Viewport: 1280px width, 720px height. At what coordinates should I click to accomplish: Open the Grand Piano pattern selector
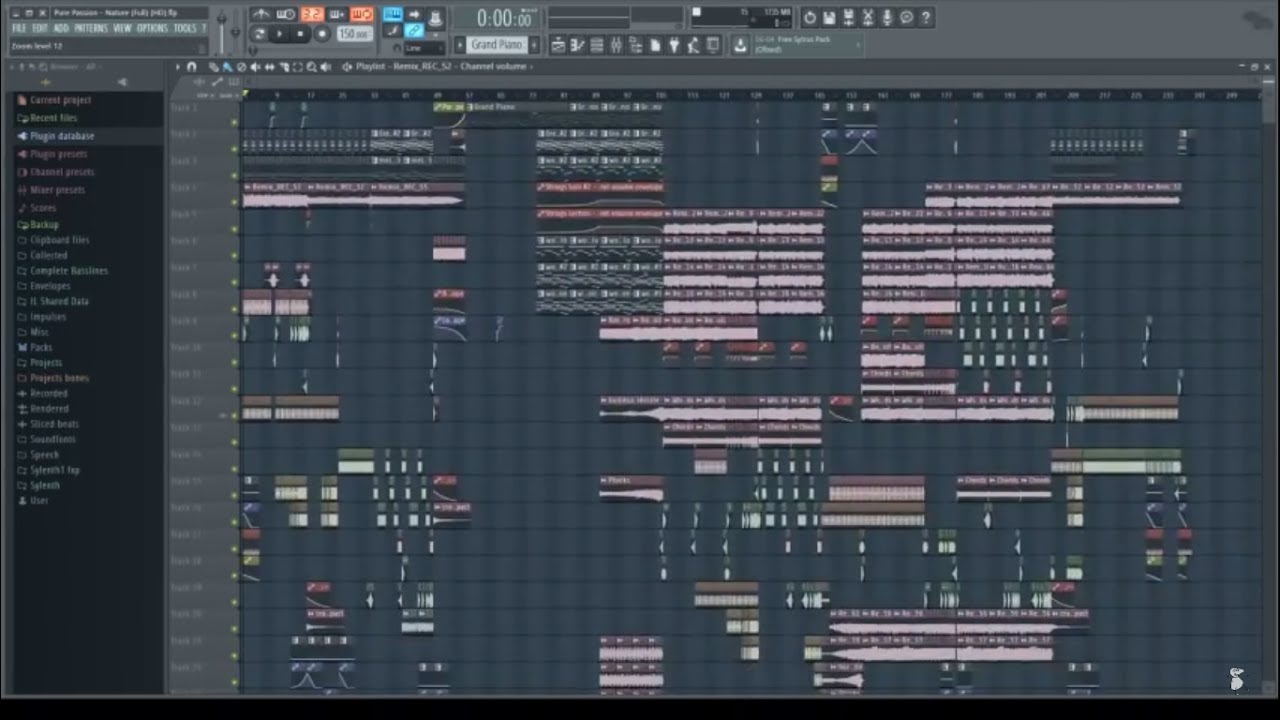497,45
